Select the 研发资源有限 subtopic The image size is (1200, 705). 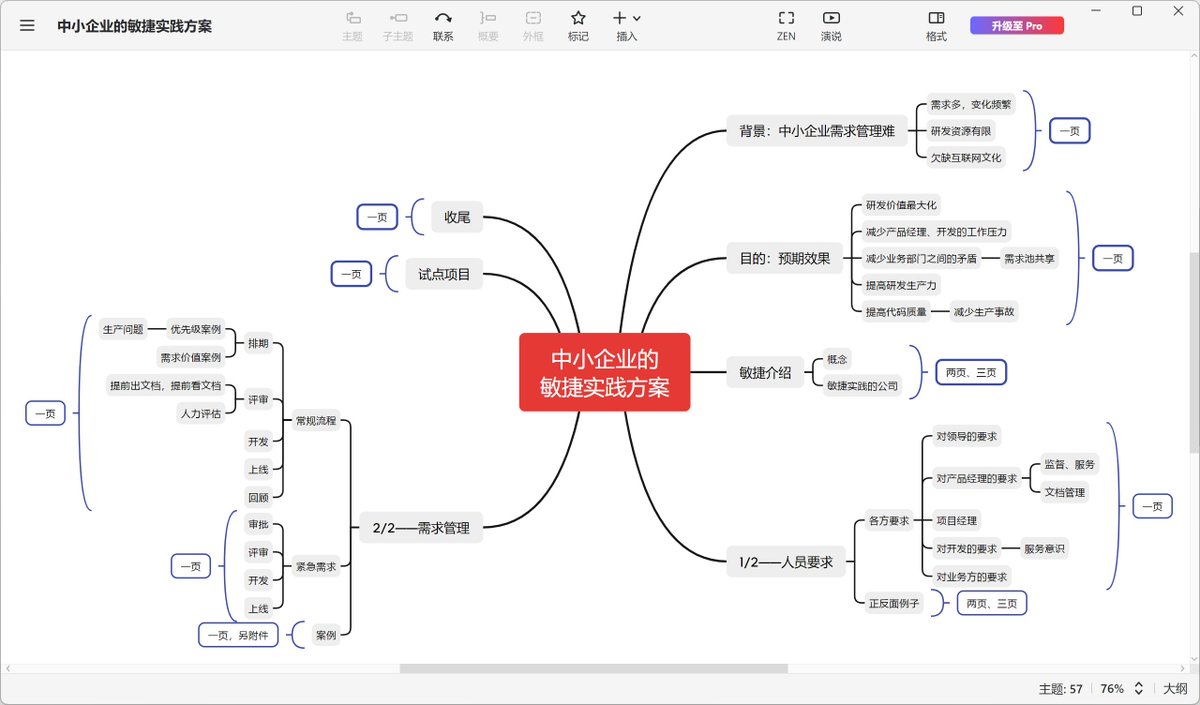[960, 130]
